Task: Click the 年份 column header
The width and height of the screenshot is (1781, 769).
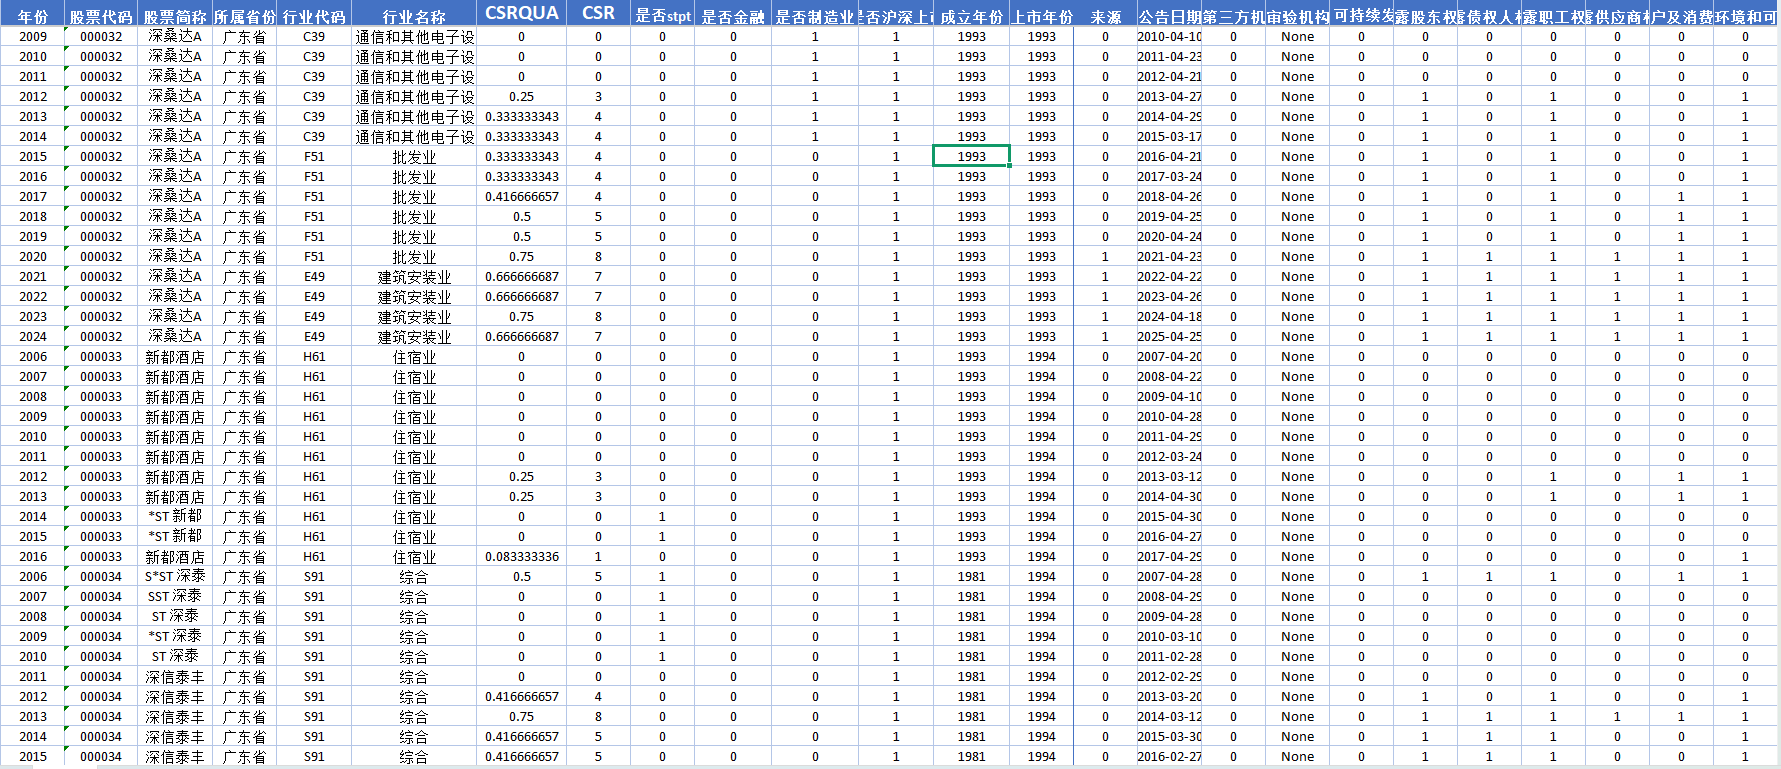Action: tap(33, 16)
